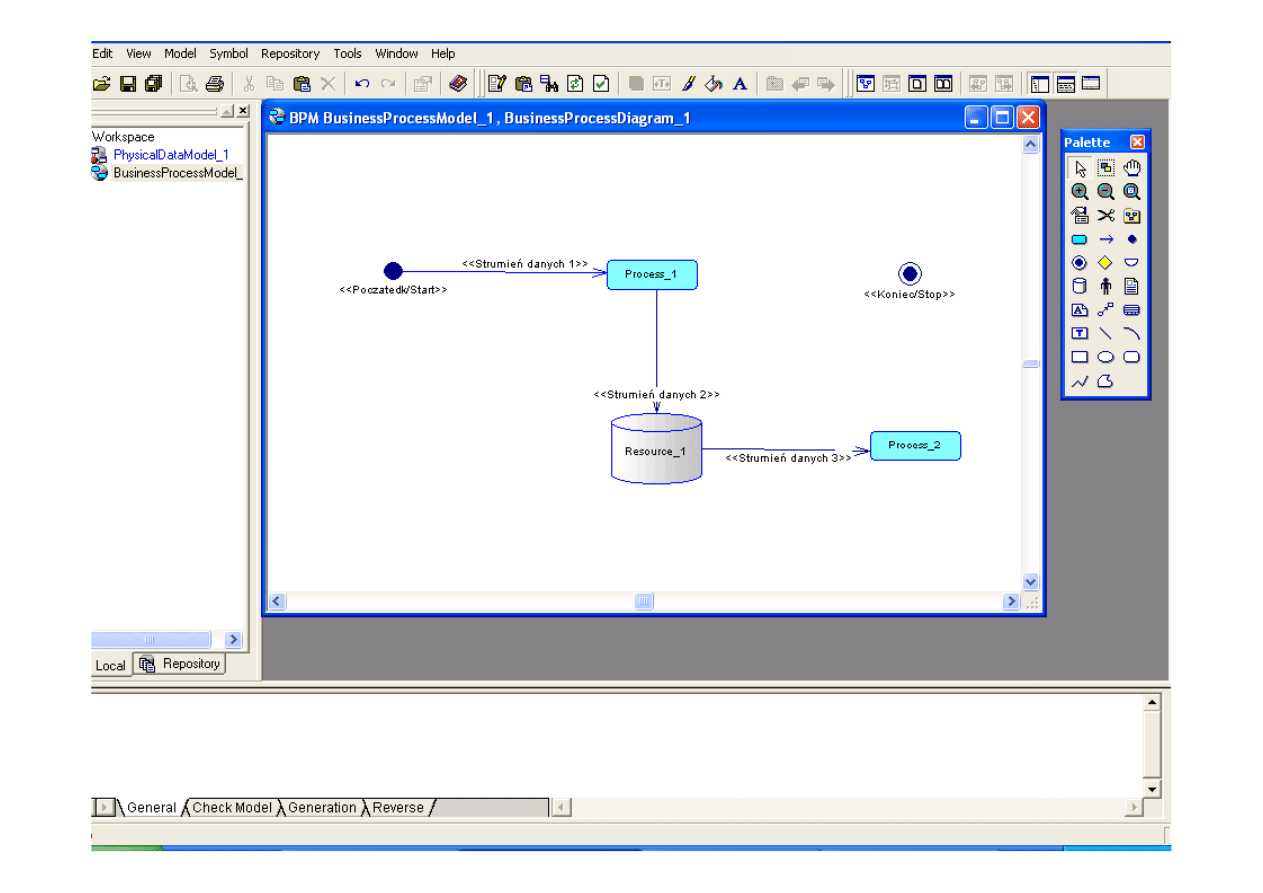Select the Process tool in Palette
This screenshot has height=893, width=1263.
[1079, 240]
